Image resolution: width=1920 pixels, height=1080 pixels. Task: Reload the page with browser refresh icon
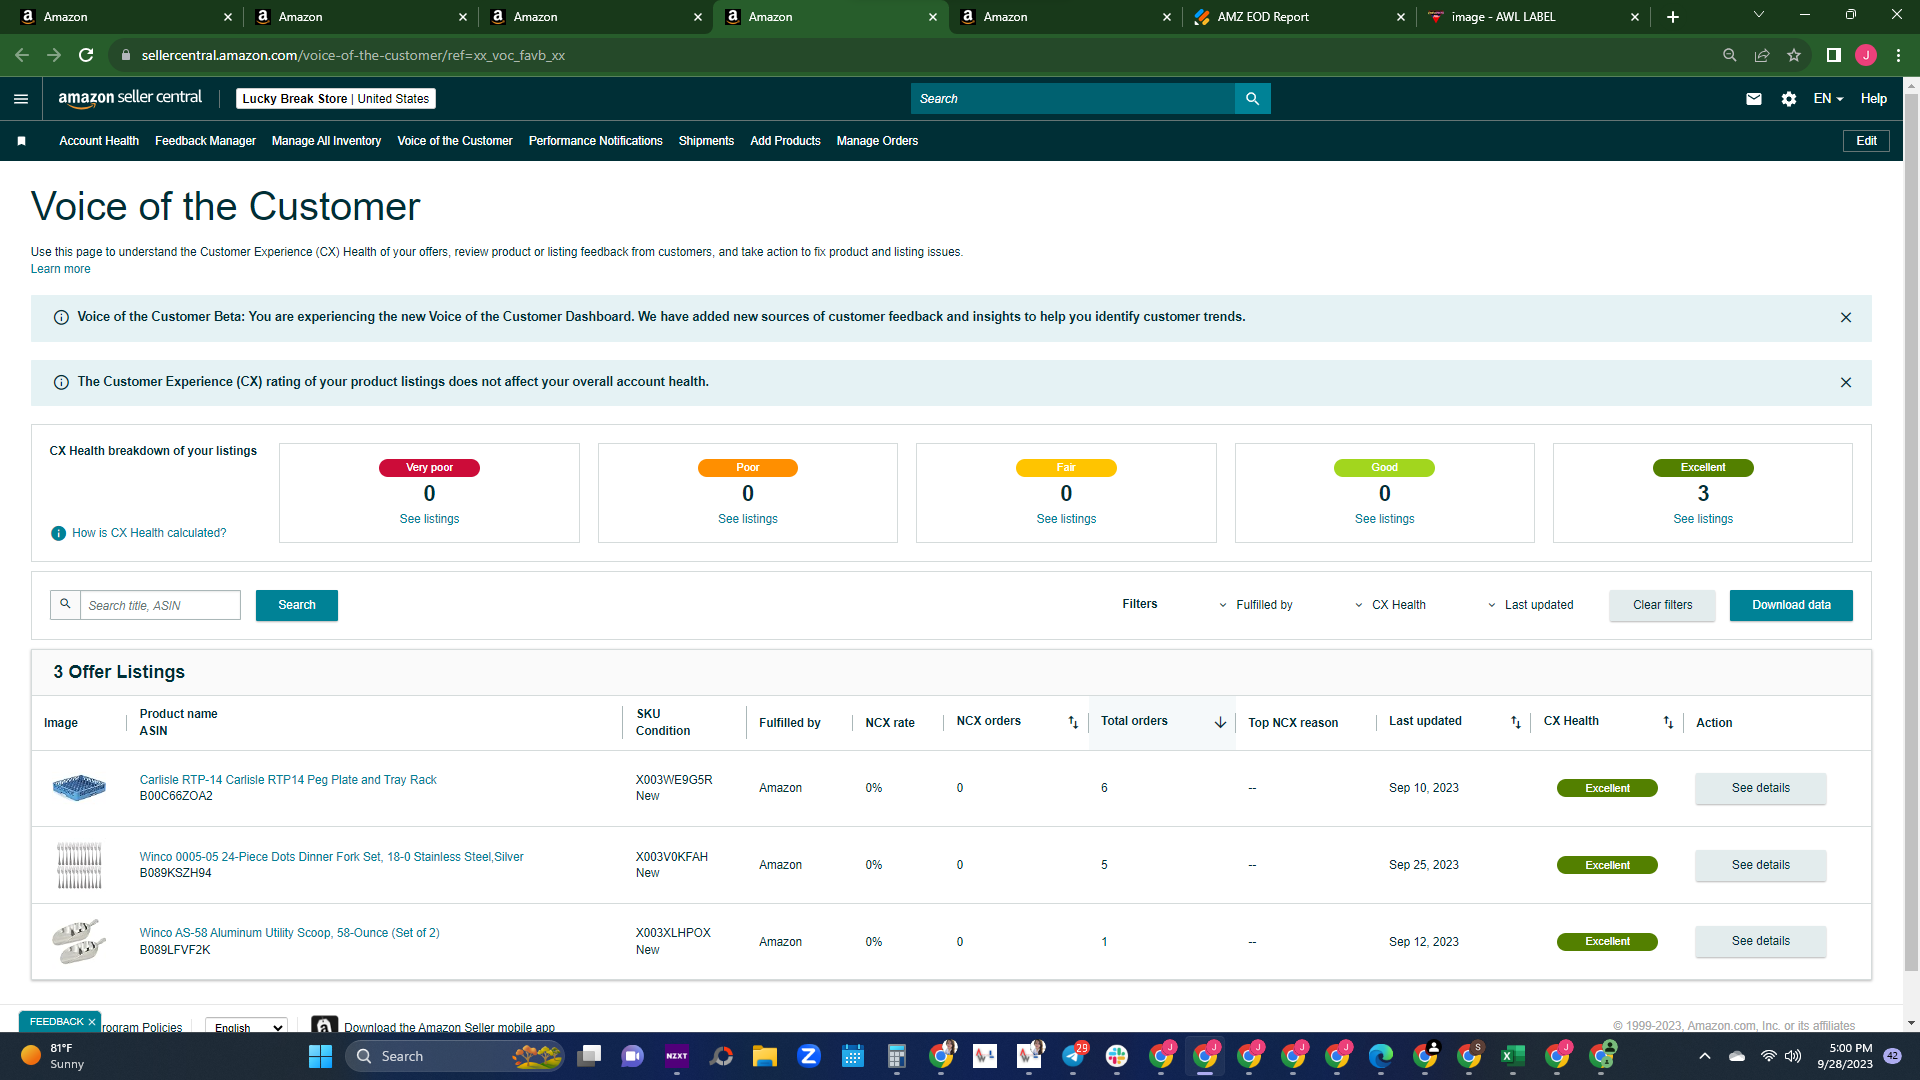tap(86, 55)
